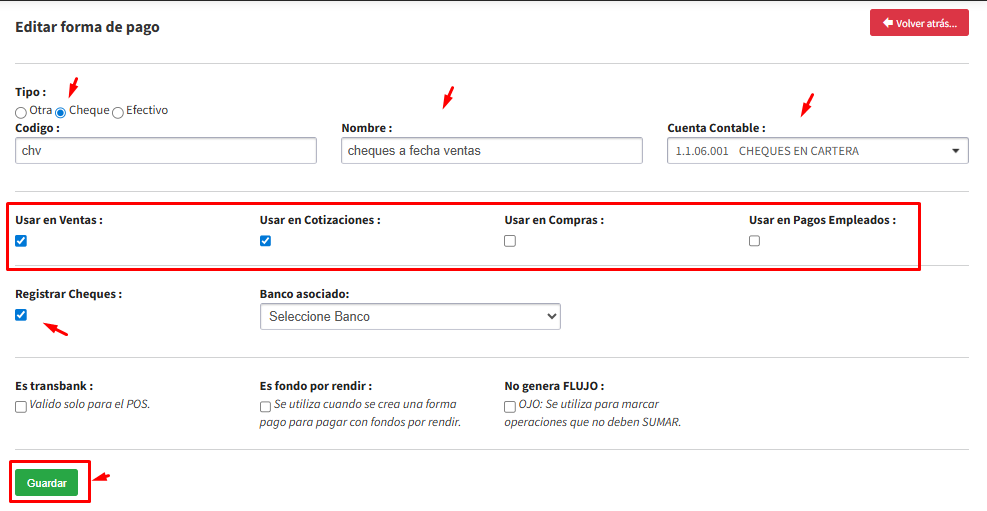Screen dimensions: 987x511
Task: Enable the Es fondo por rendir checkbox
Action: [x=265, y=406]
